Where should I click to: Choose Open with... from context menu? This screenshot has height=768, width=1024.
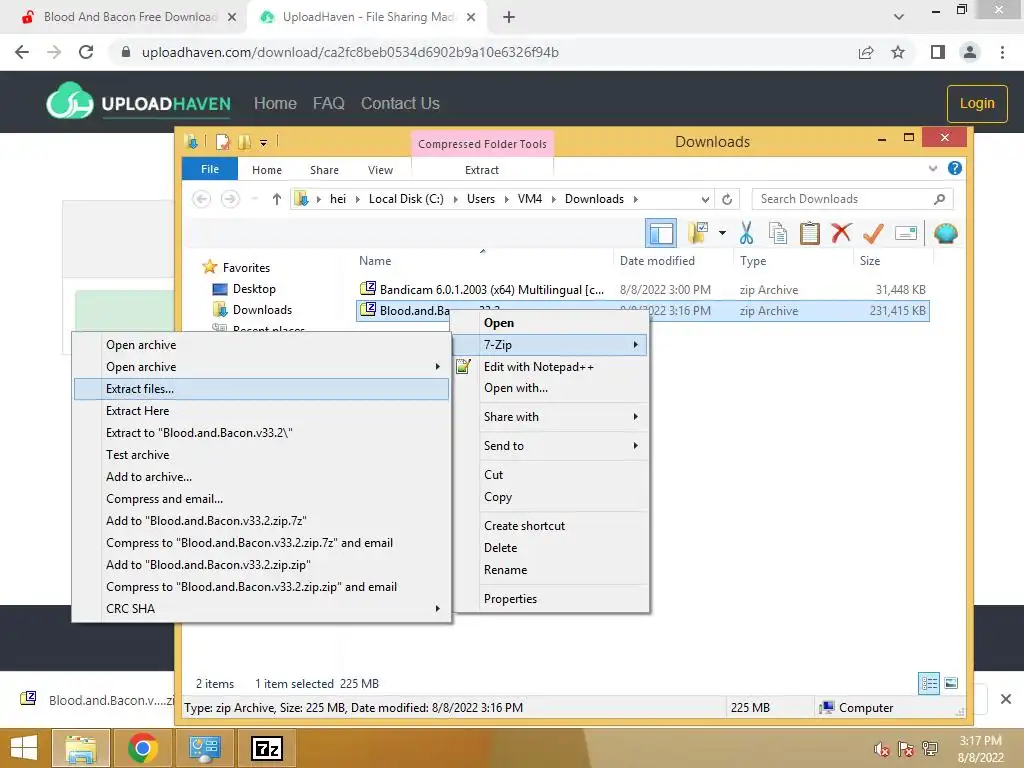click(x=551, y=388)
